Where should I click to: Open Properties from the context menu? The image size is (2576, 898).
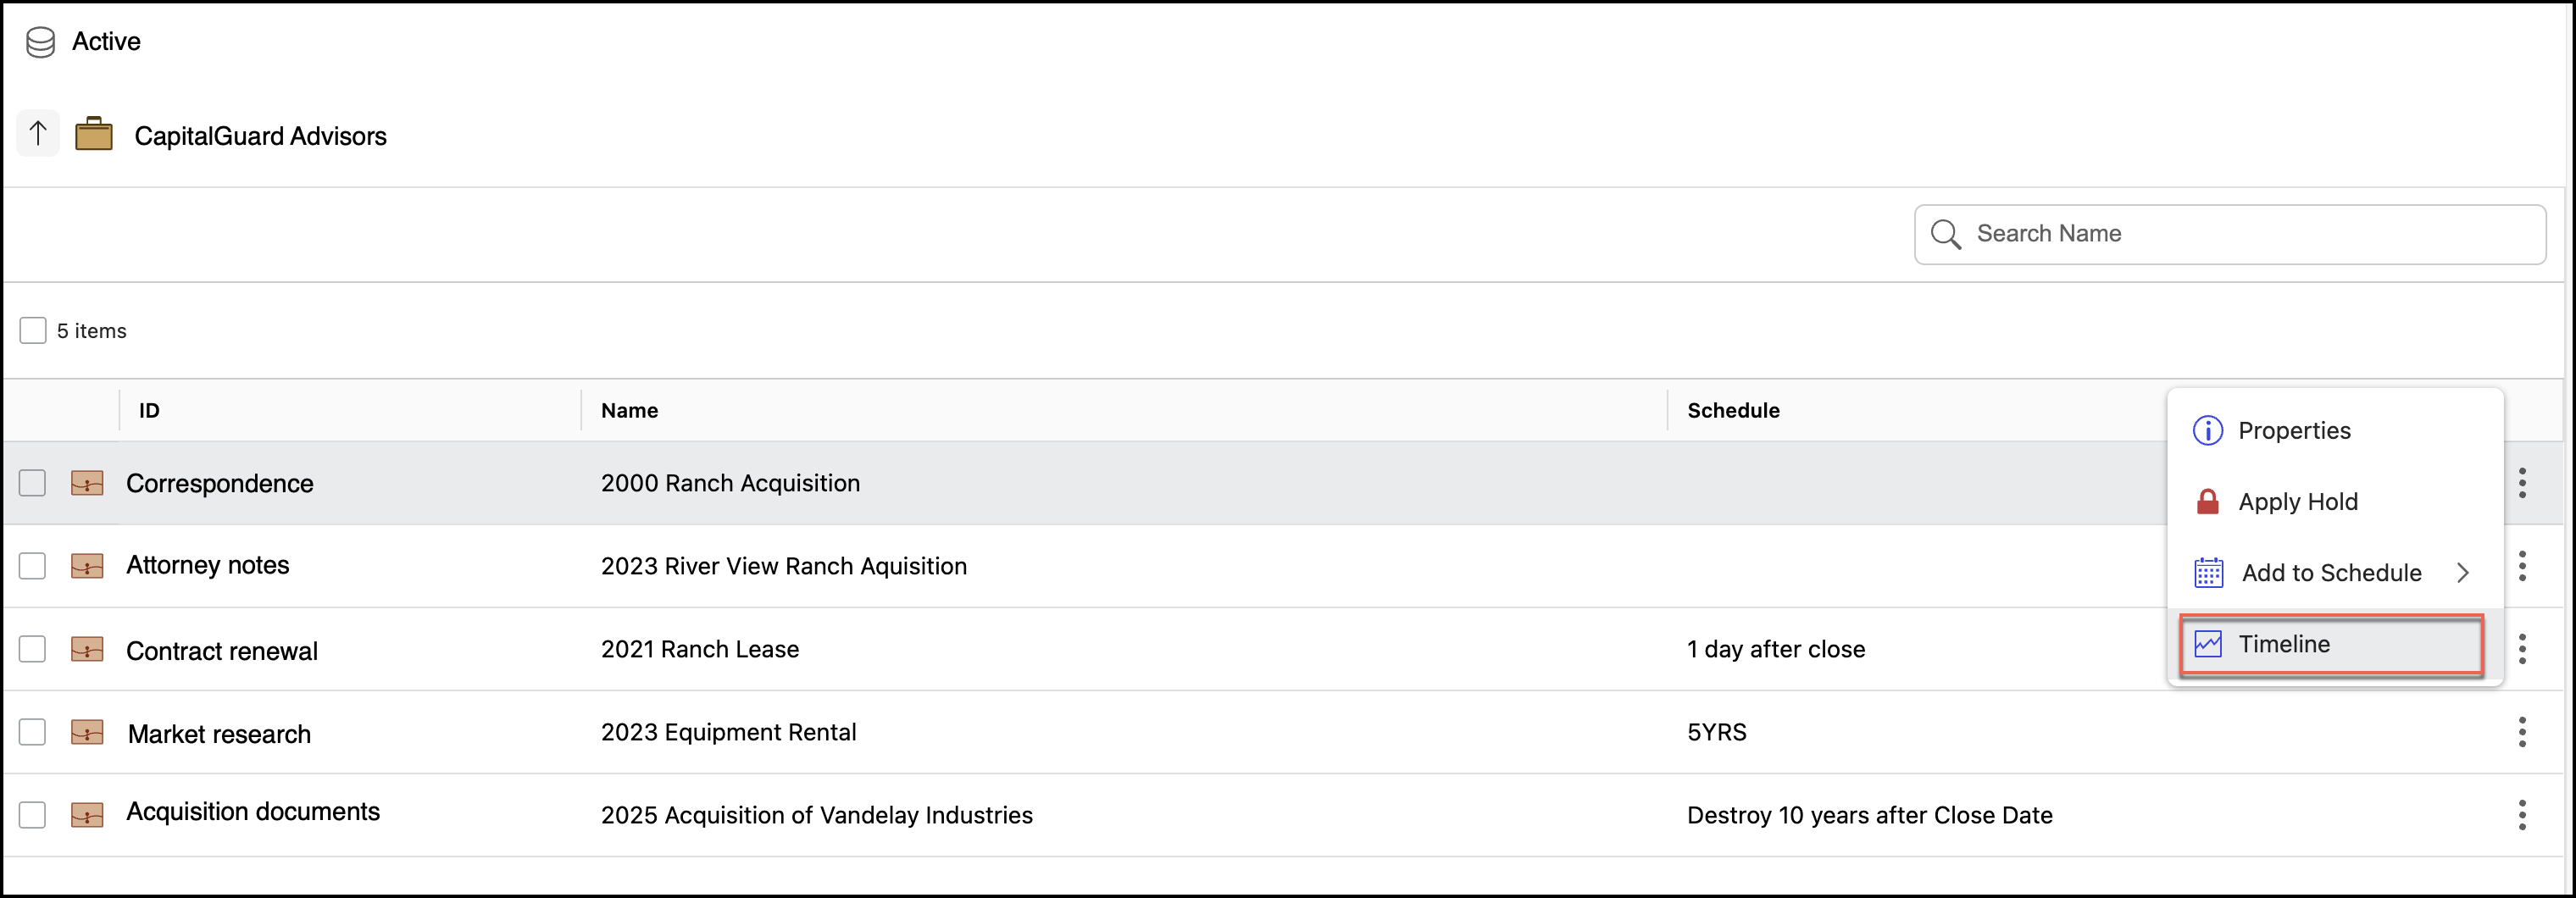point(2293,431)
